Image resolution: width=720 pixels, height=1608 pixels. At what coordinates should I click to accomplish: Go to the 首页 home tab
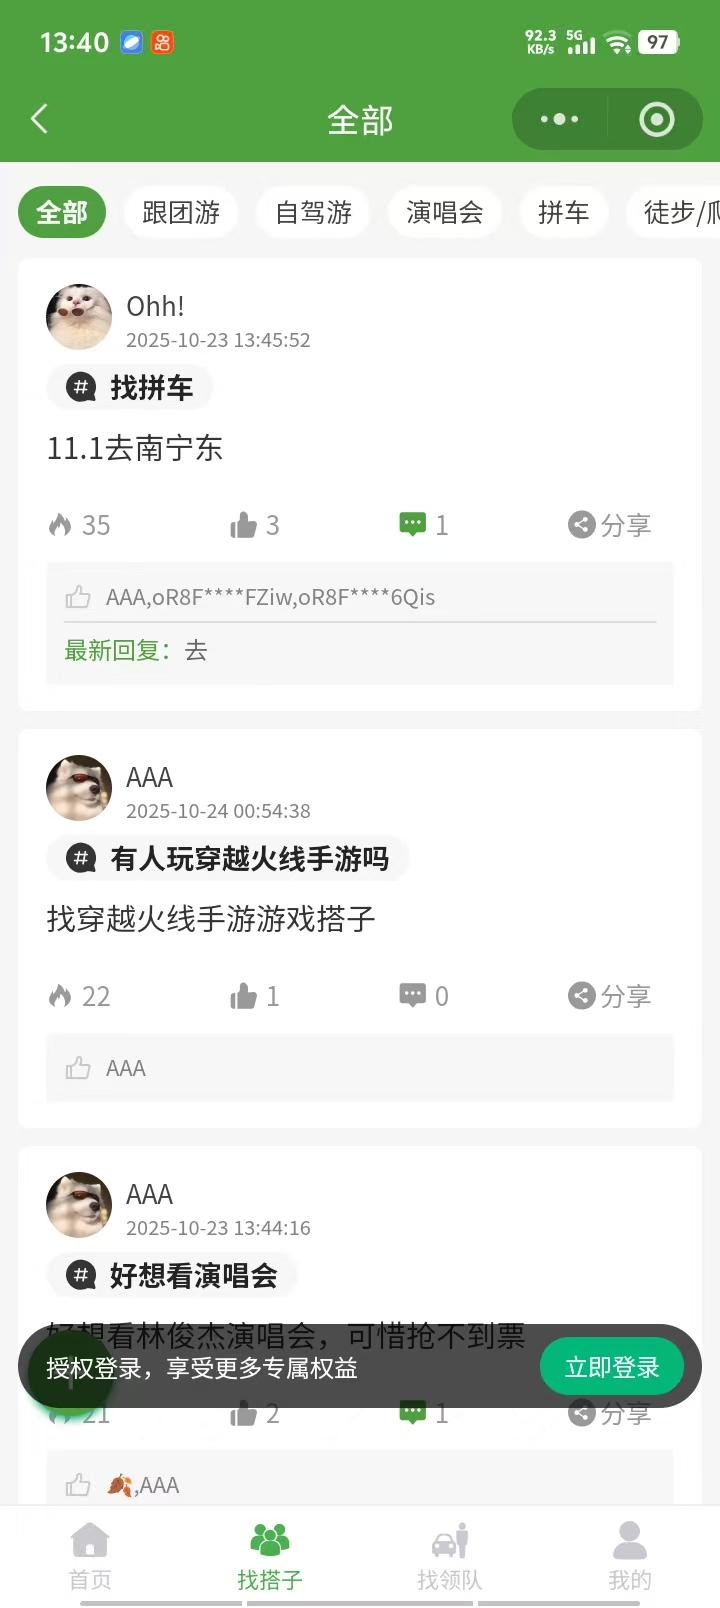[x=90, y=1556]
